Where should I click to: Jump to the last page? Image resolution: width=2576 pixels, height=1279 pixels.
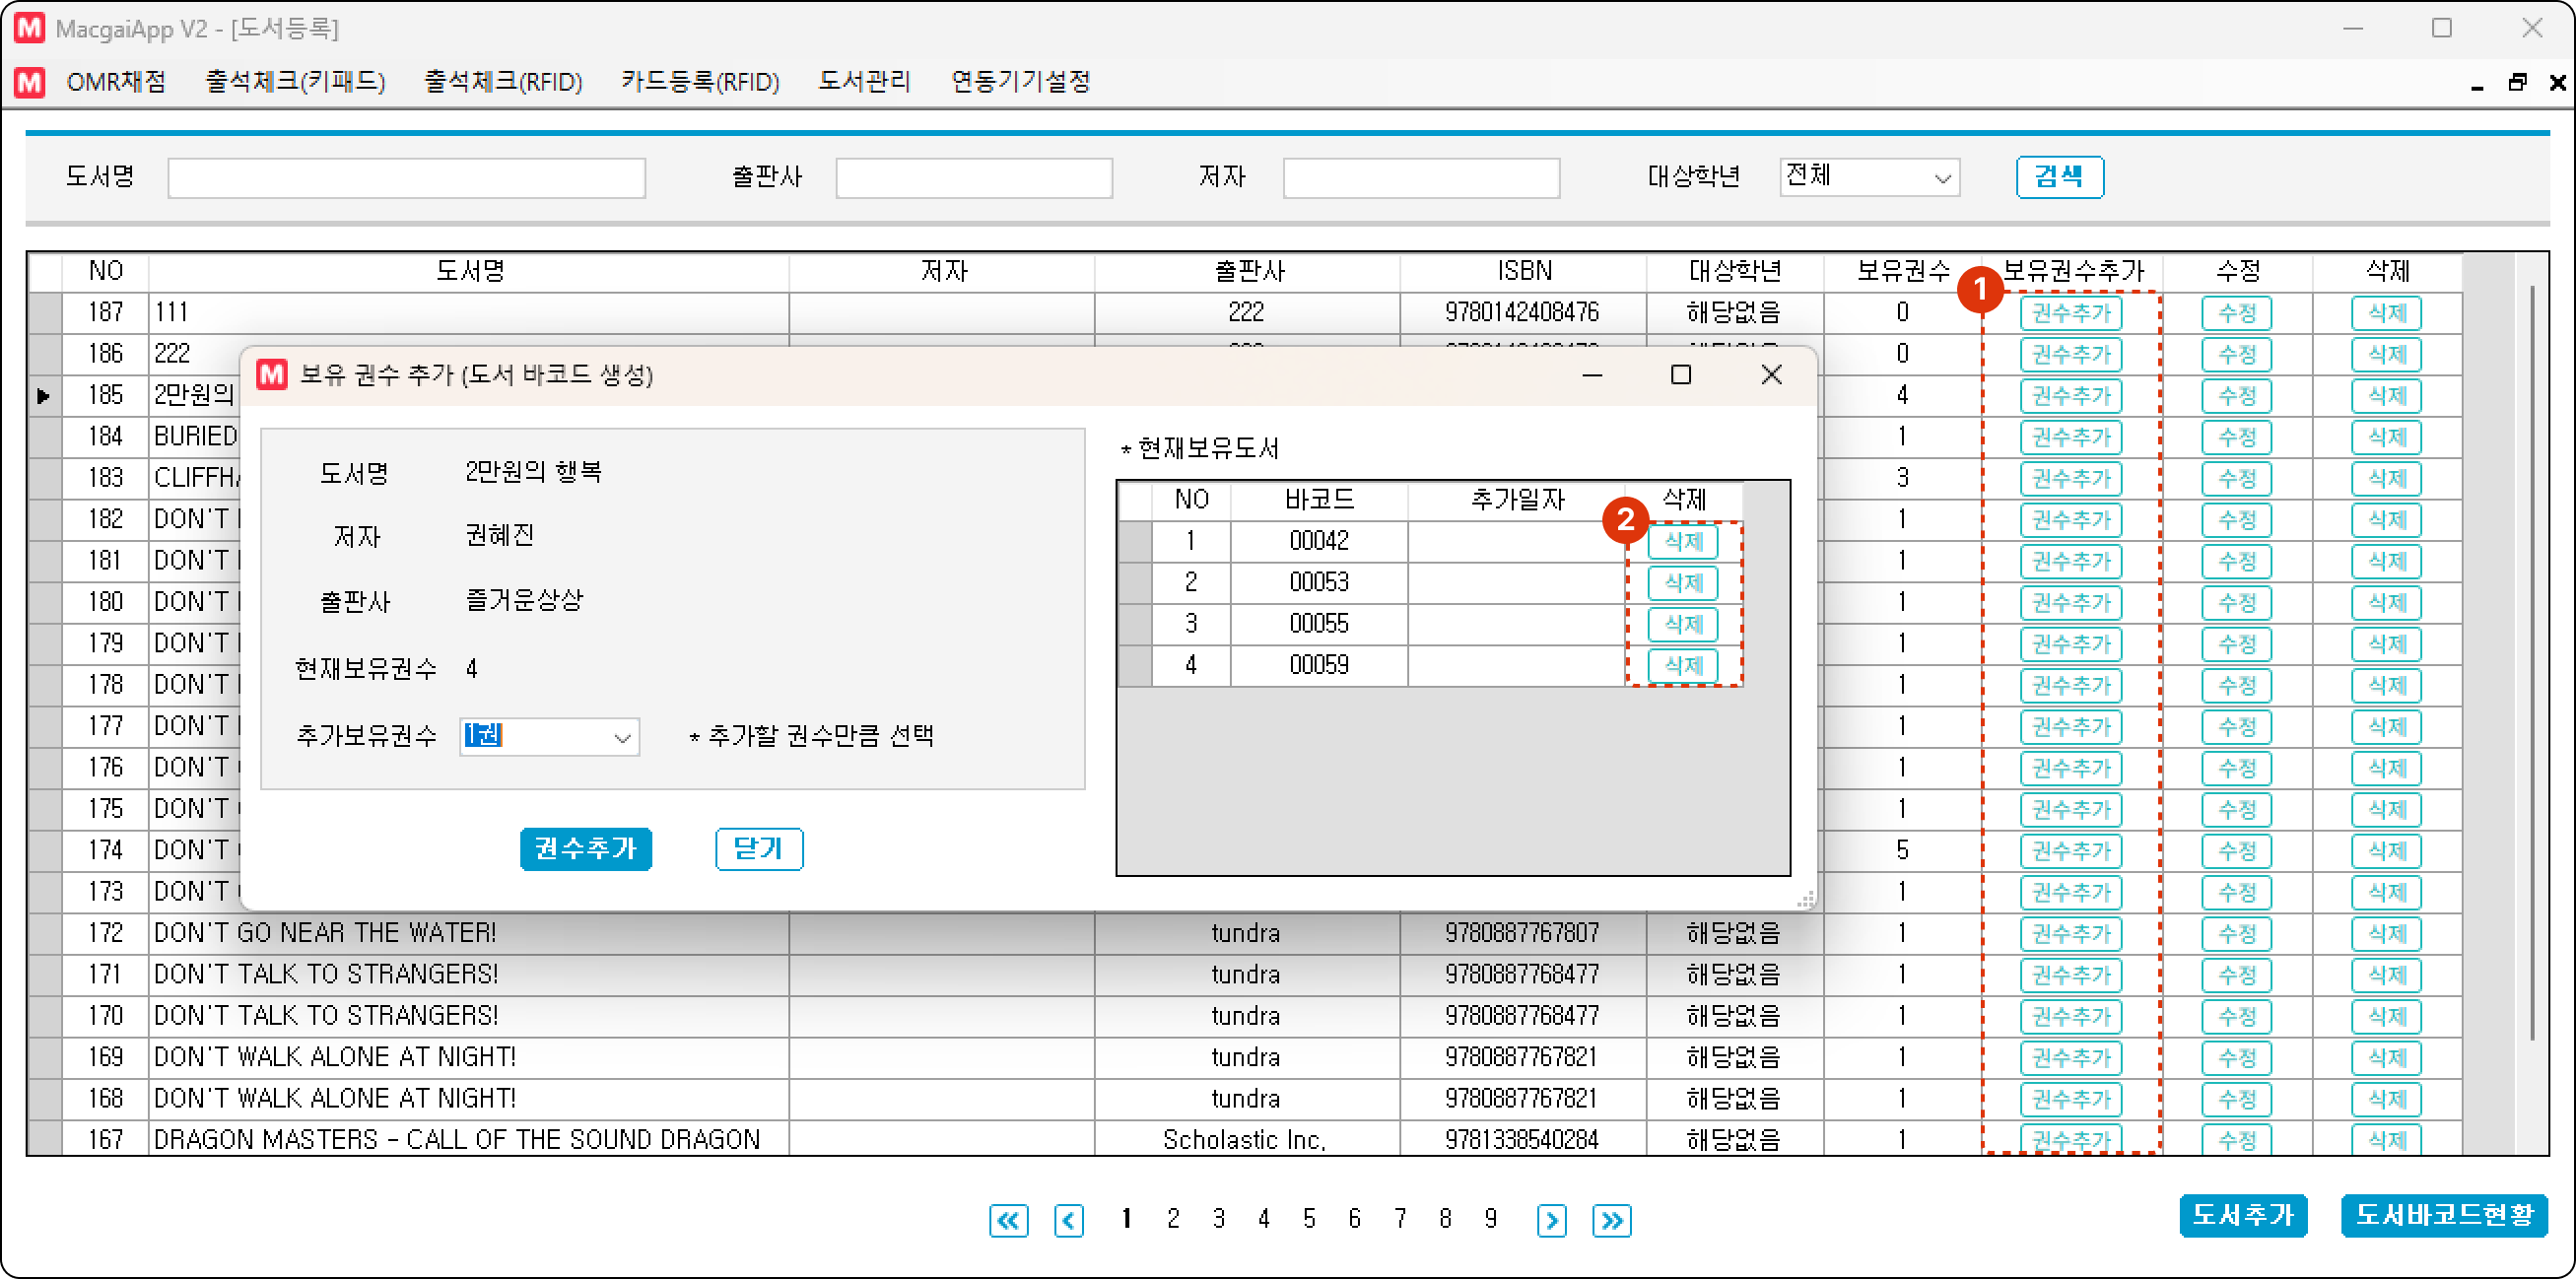(1611, 1220)
